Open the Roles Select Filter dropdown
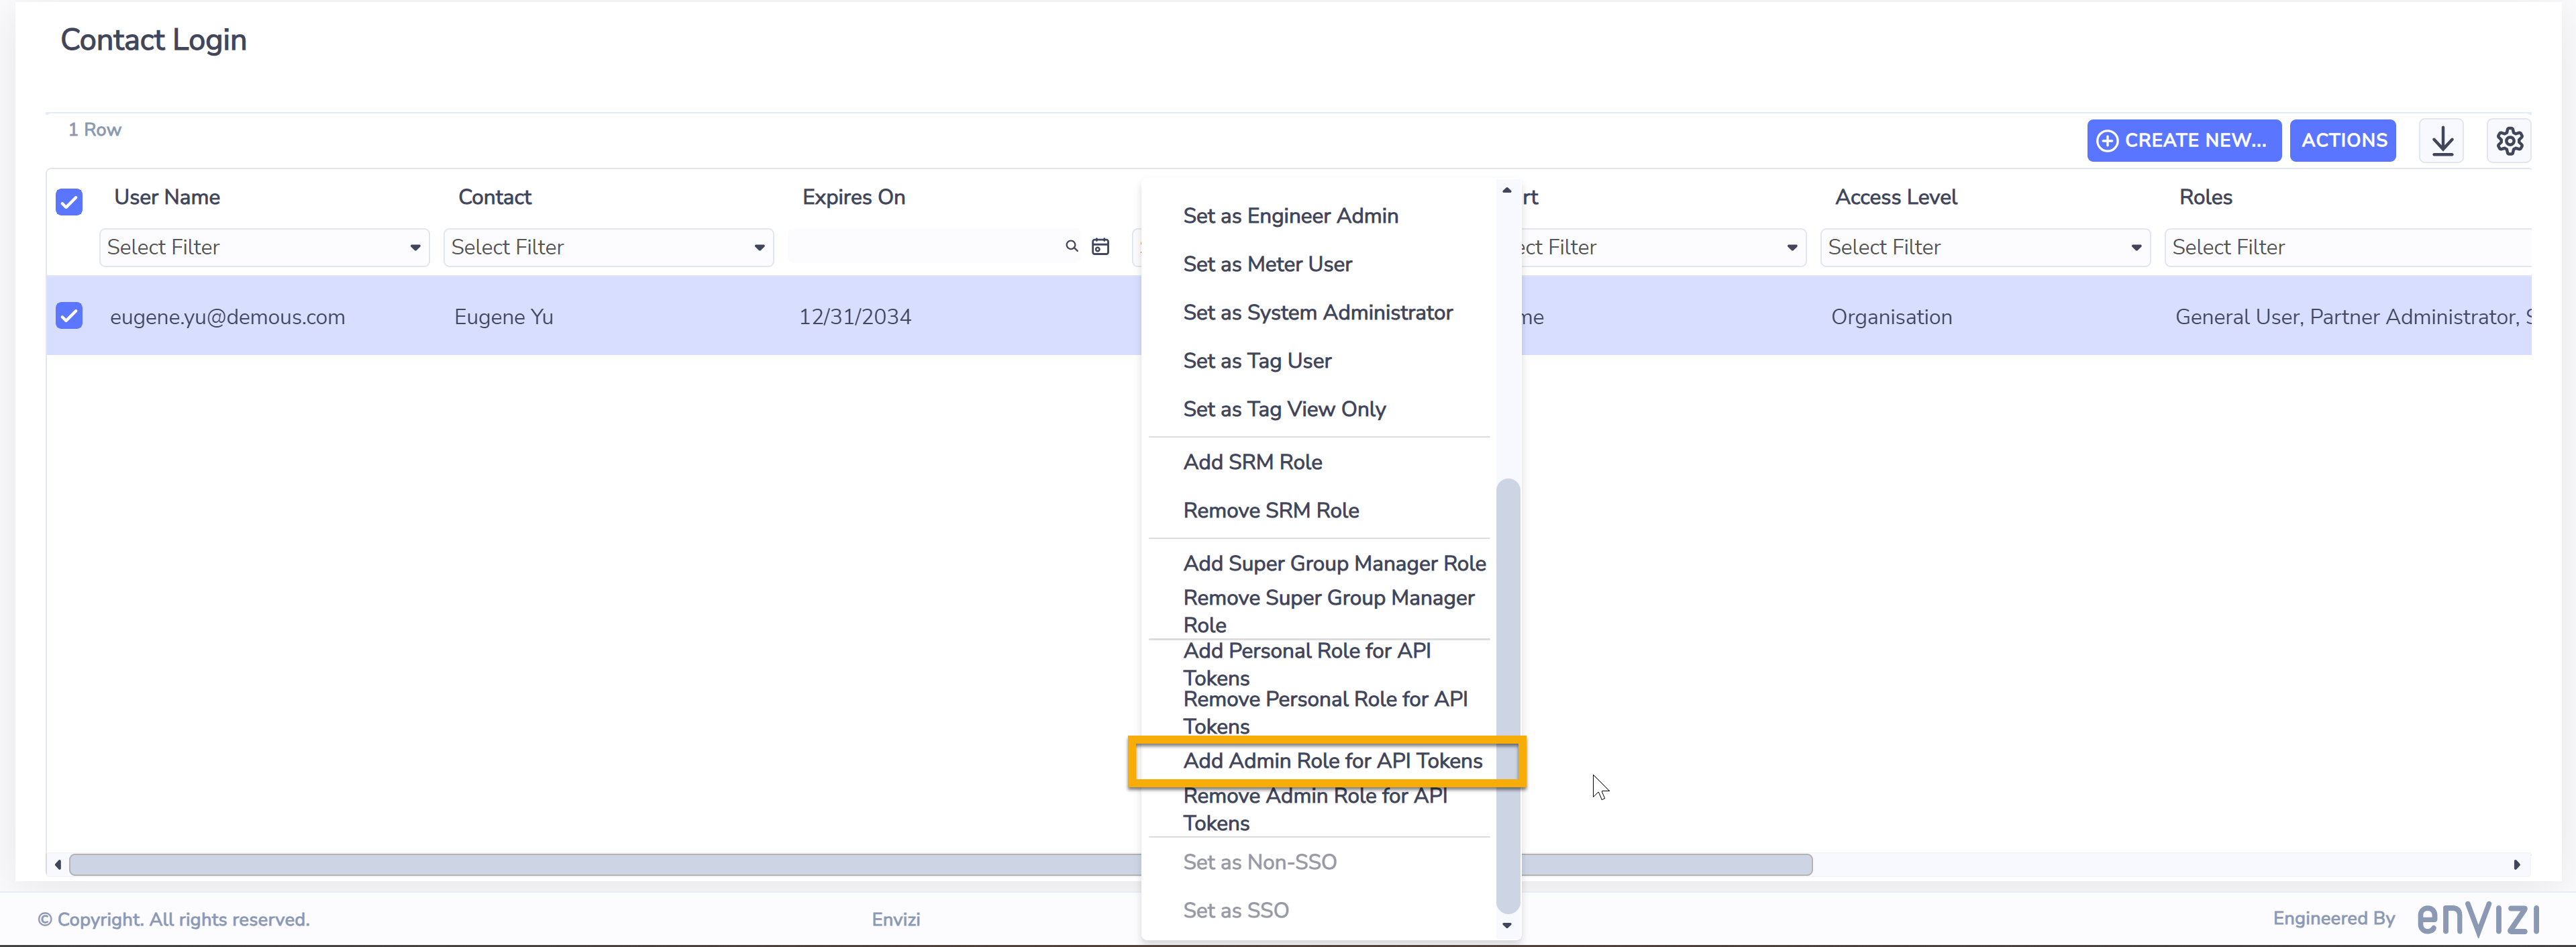The image size is (2576, 947). 2348,247
